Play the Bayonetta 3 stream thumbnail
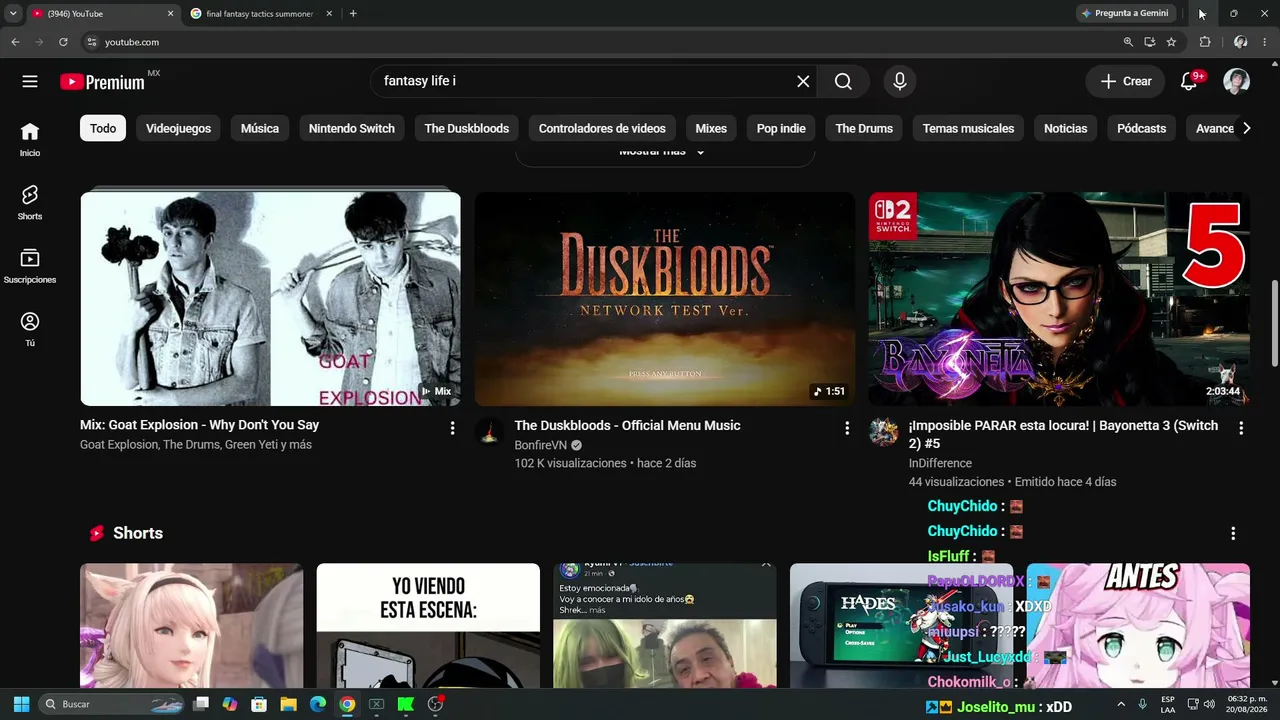 click(1059, 299)
